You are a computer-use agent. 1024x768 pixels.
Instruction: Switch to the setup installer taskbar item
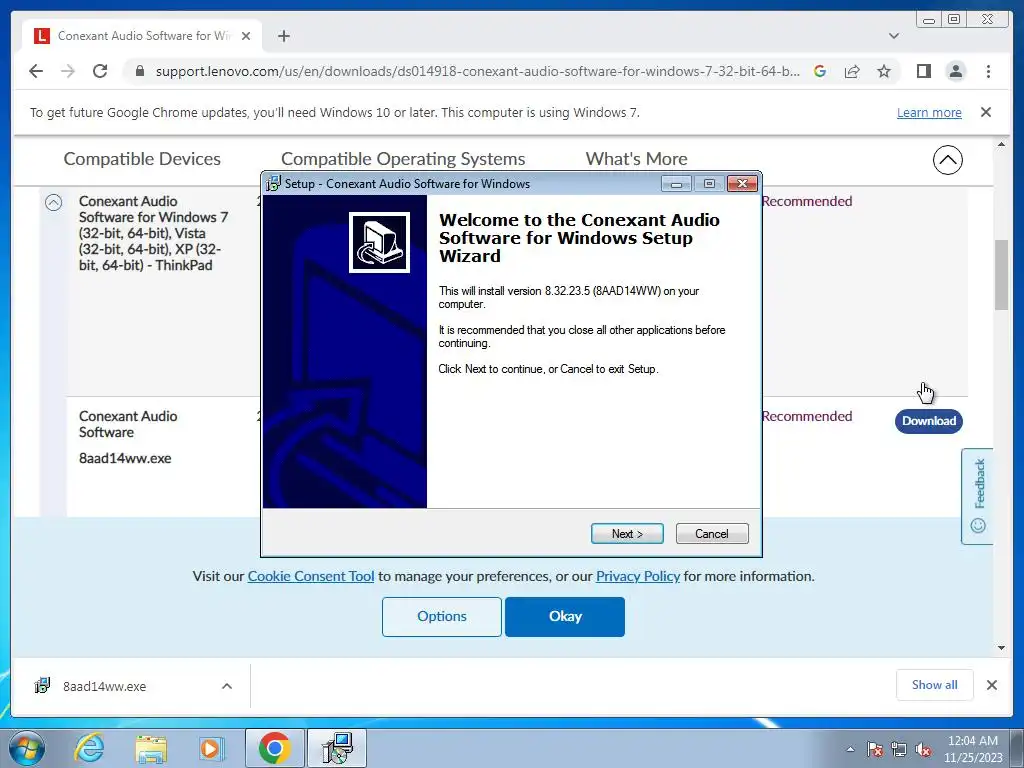pos(338,748)
